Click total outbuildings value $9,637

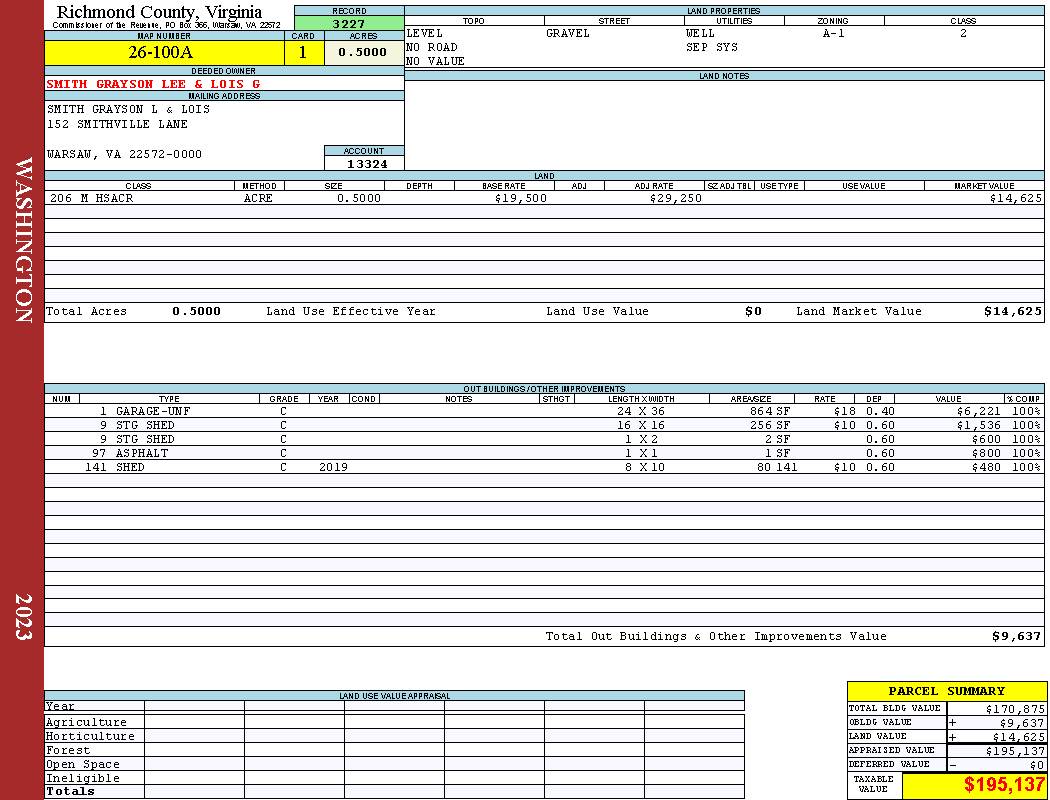pos(1017,637)
